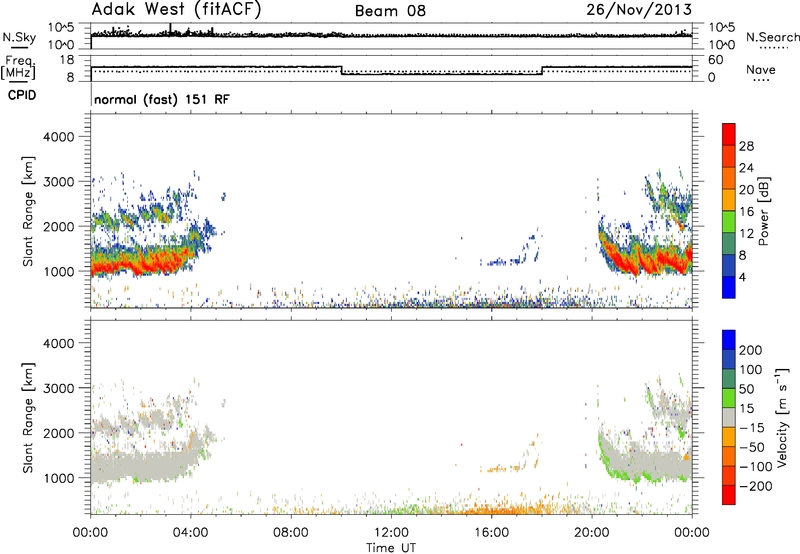The height and width of the screenshot is (554, 800).
Task: Click the Velocity scale value '200'
Action: [x=751, y=350]
